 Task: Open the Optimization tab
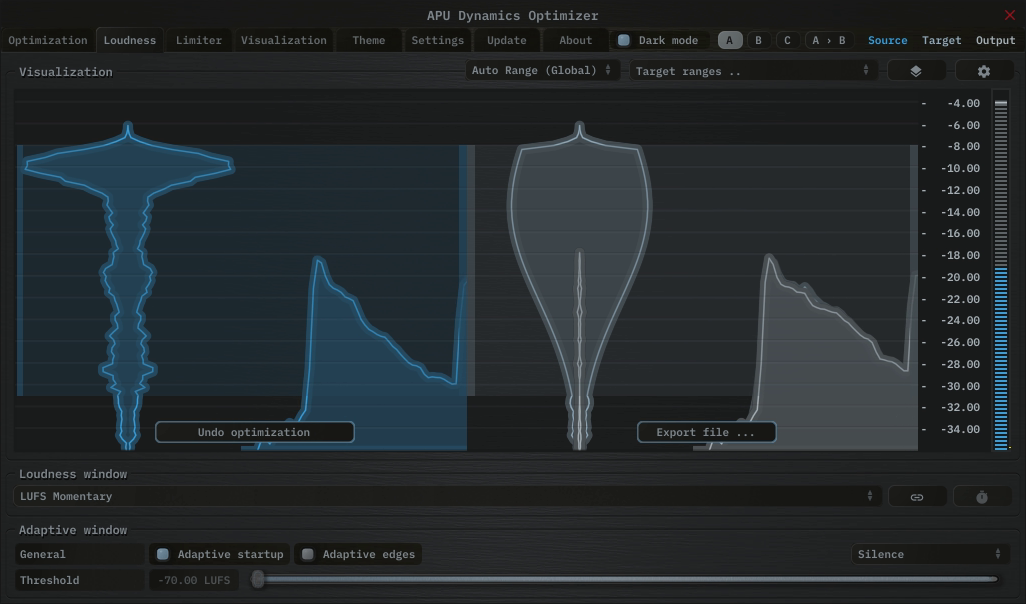(x=48, y=41)
